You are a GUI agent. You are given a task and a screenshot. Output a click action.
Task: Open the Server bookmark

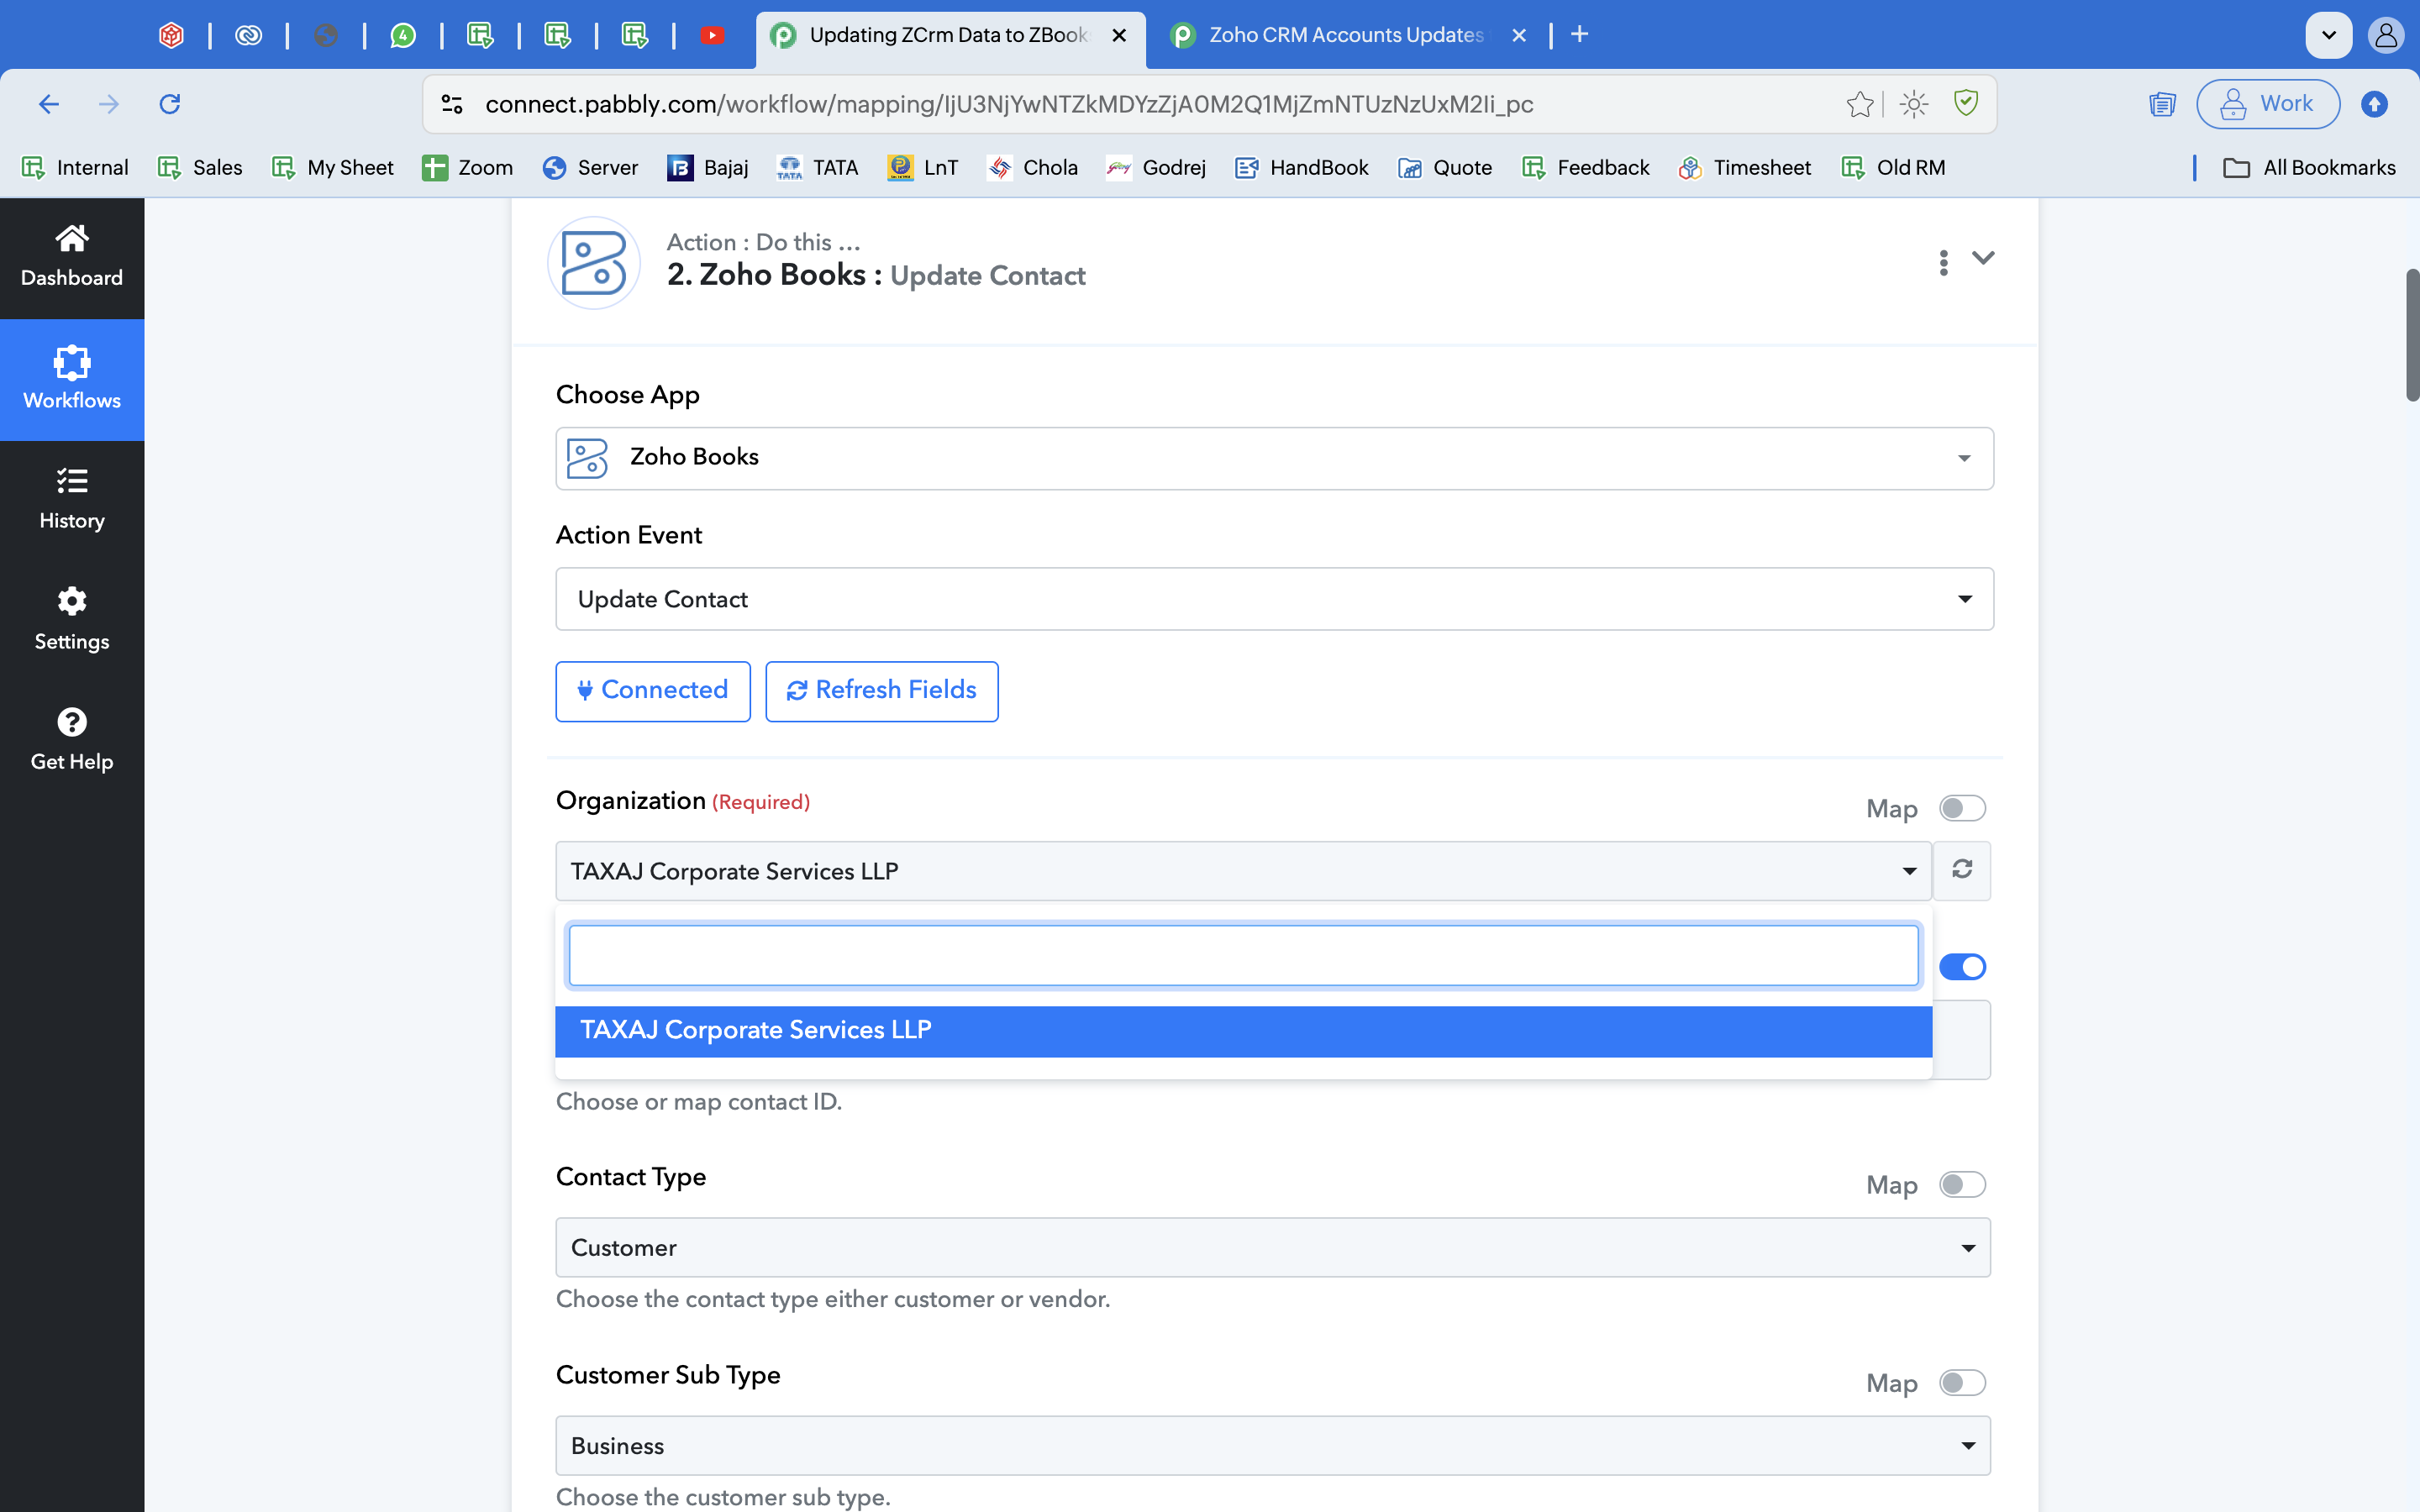point(590,167)
